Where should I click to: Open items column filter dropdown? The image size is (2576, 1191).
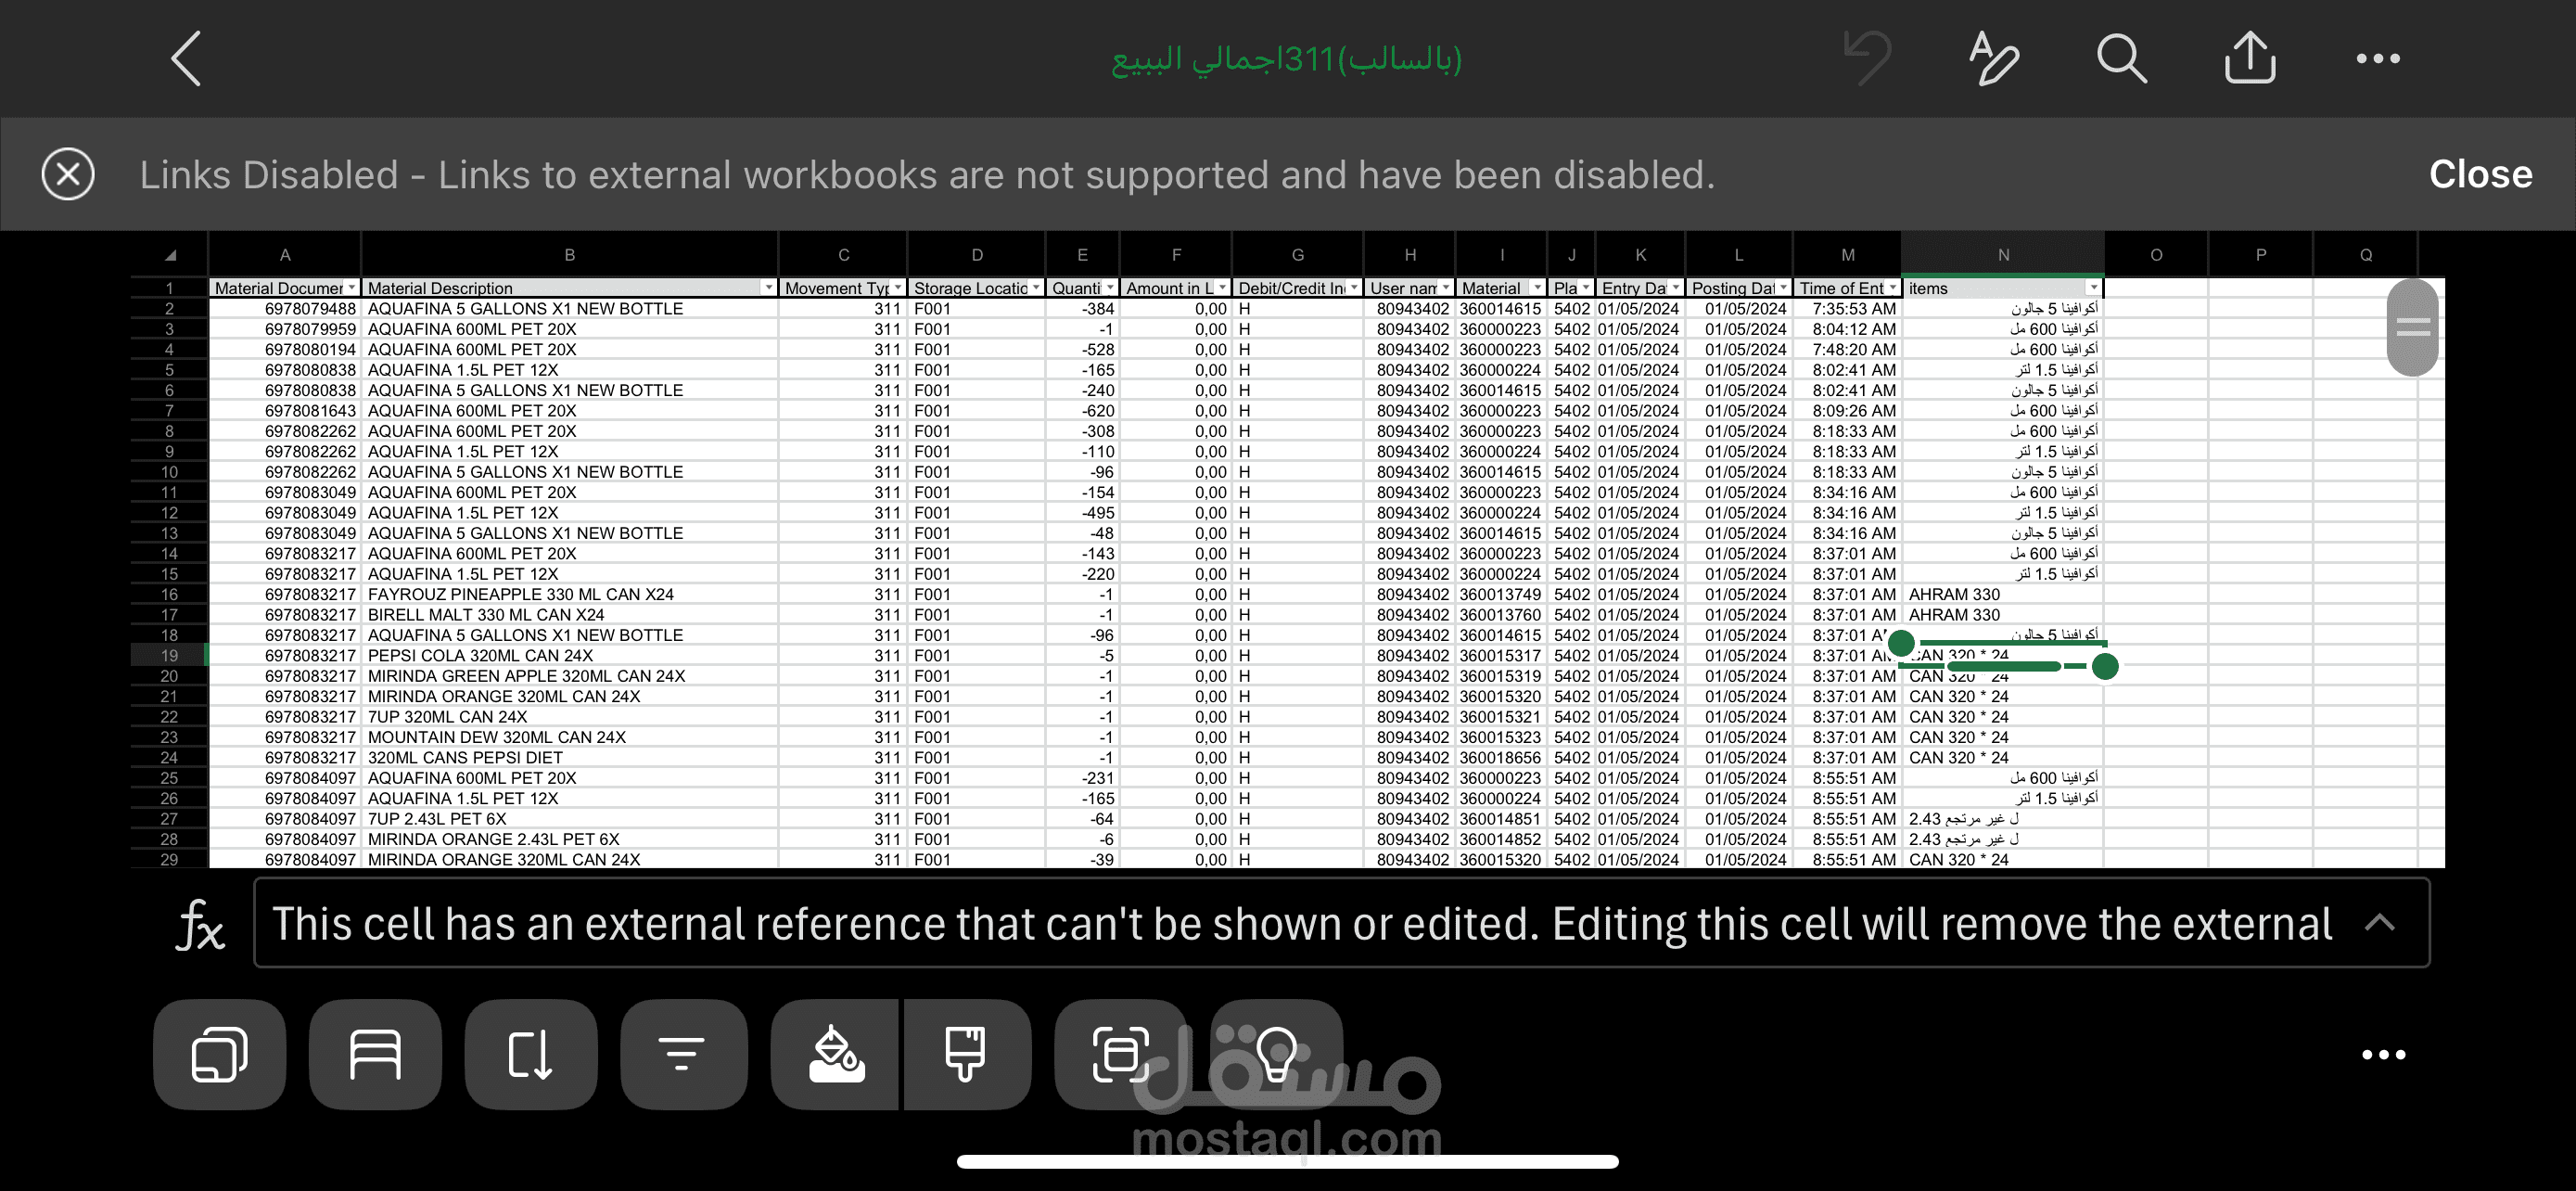pyautogui.click(x=2093, y=288)
